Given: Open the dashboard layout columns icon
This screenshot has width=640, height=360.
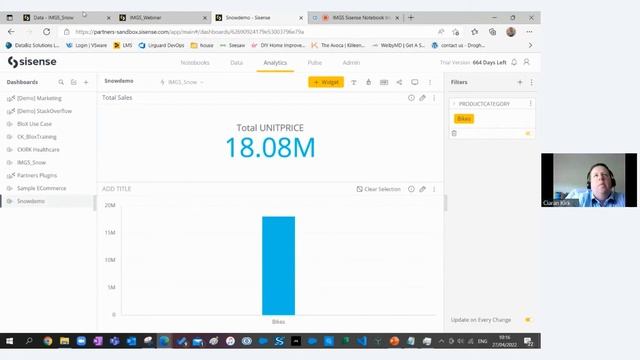Looking at the screenshot, I should pos(384,82).
